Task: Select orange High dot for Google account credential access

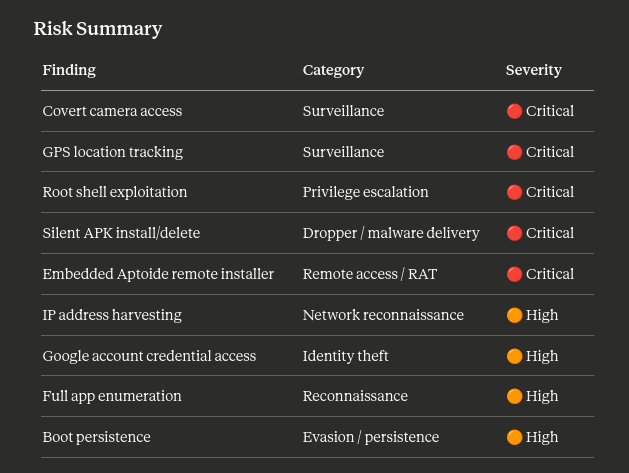Action: pyautogui.click(x=514, y=356)
